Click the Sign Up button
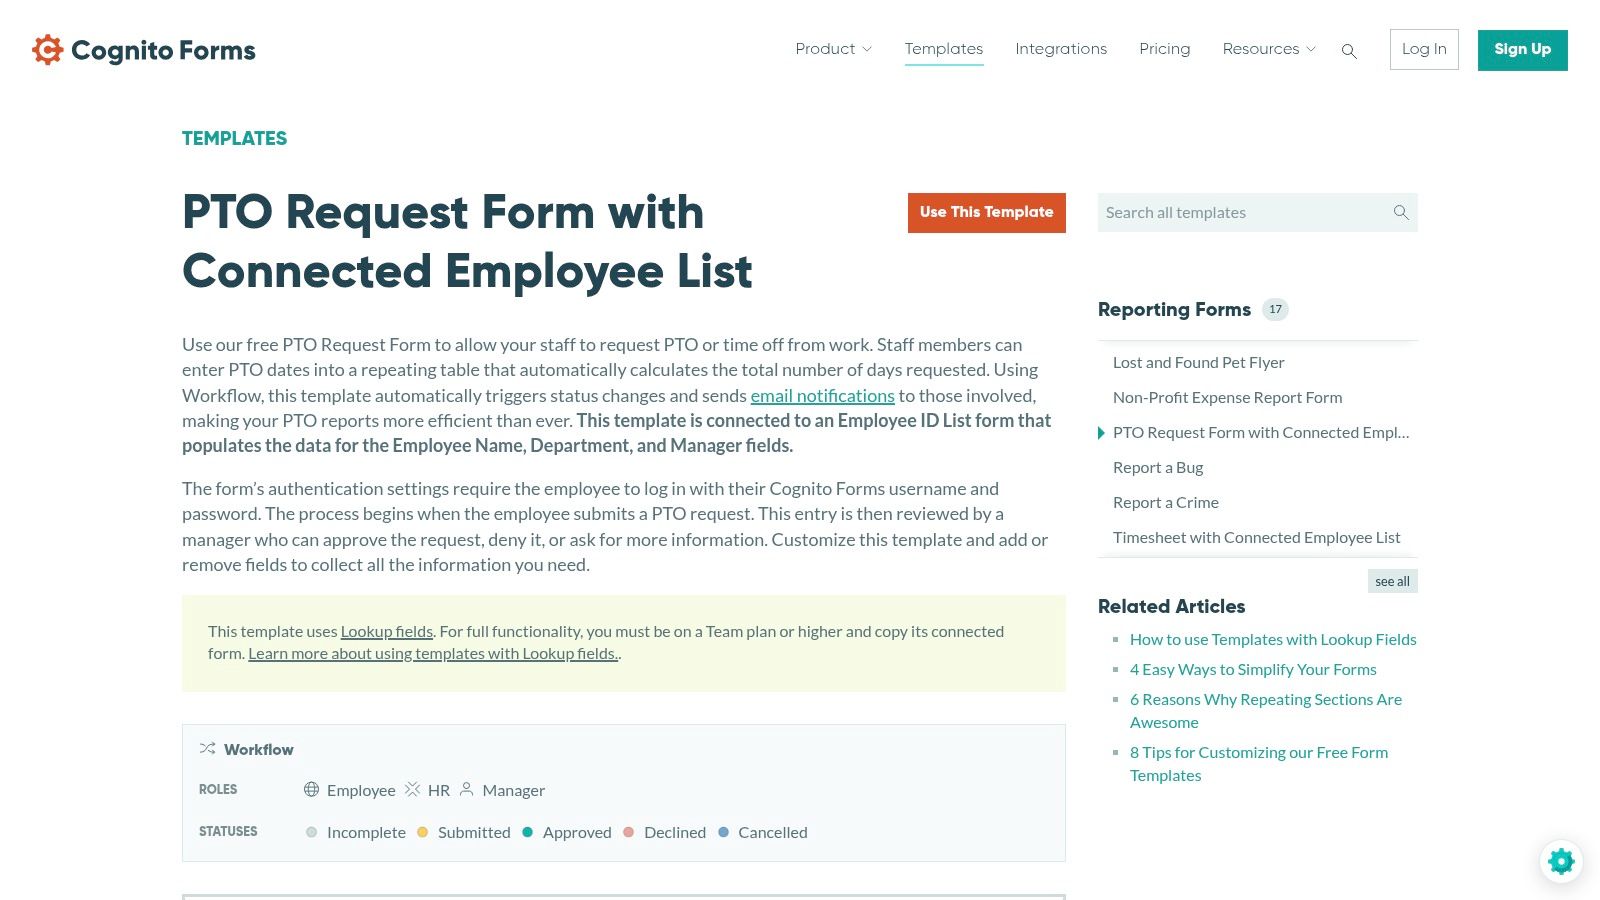 [x=1522, y=50]
